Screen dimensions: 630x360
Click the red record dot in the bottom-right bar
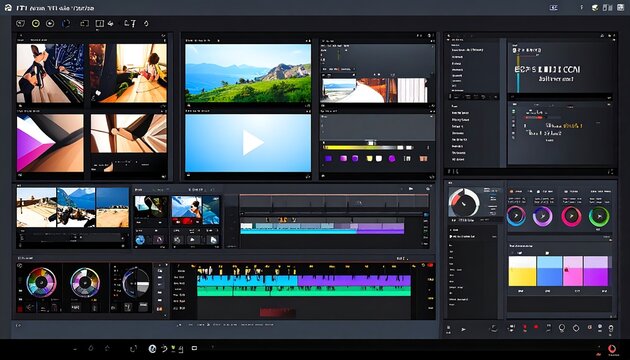tap(536, 327)
